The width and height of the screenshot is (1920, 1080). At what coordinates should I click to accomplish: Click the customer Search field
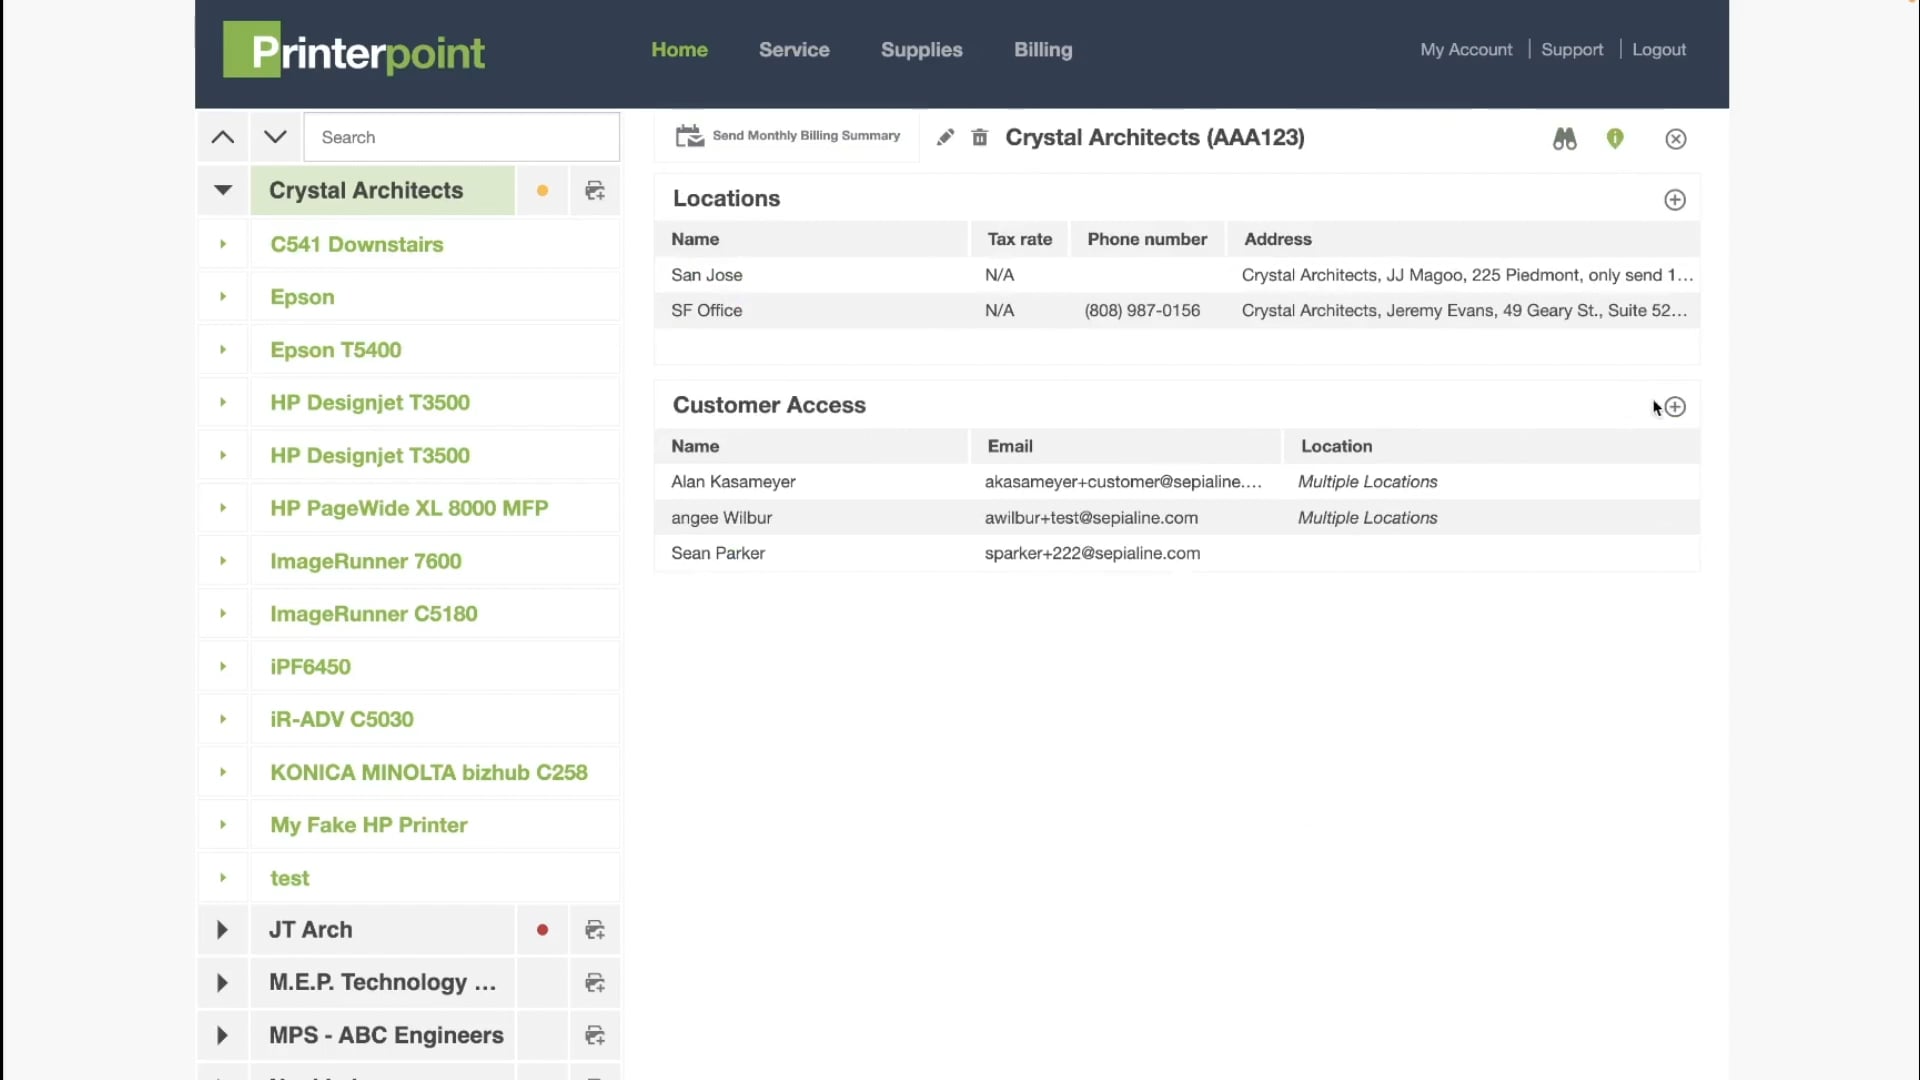(x=461, y=137)
